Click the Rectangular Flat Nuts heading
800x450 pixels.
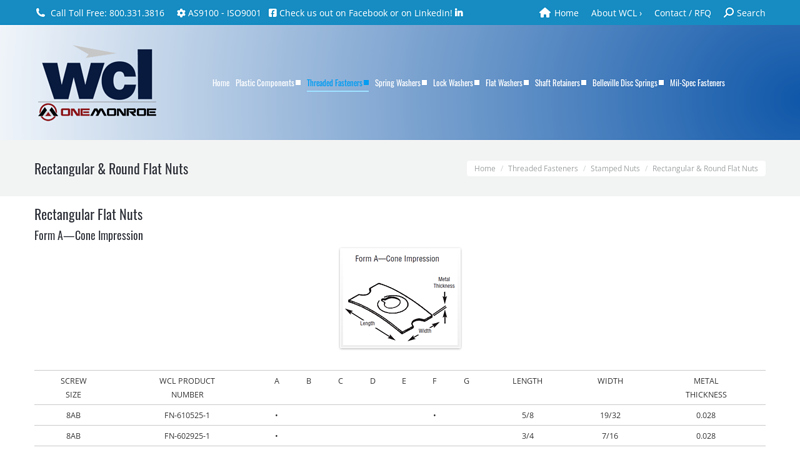click(x=88, y=215)
